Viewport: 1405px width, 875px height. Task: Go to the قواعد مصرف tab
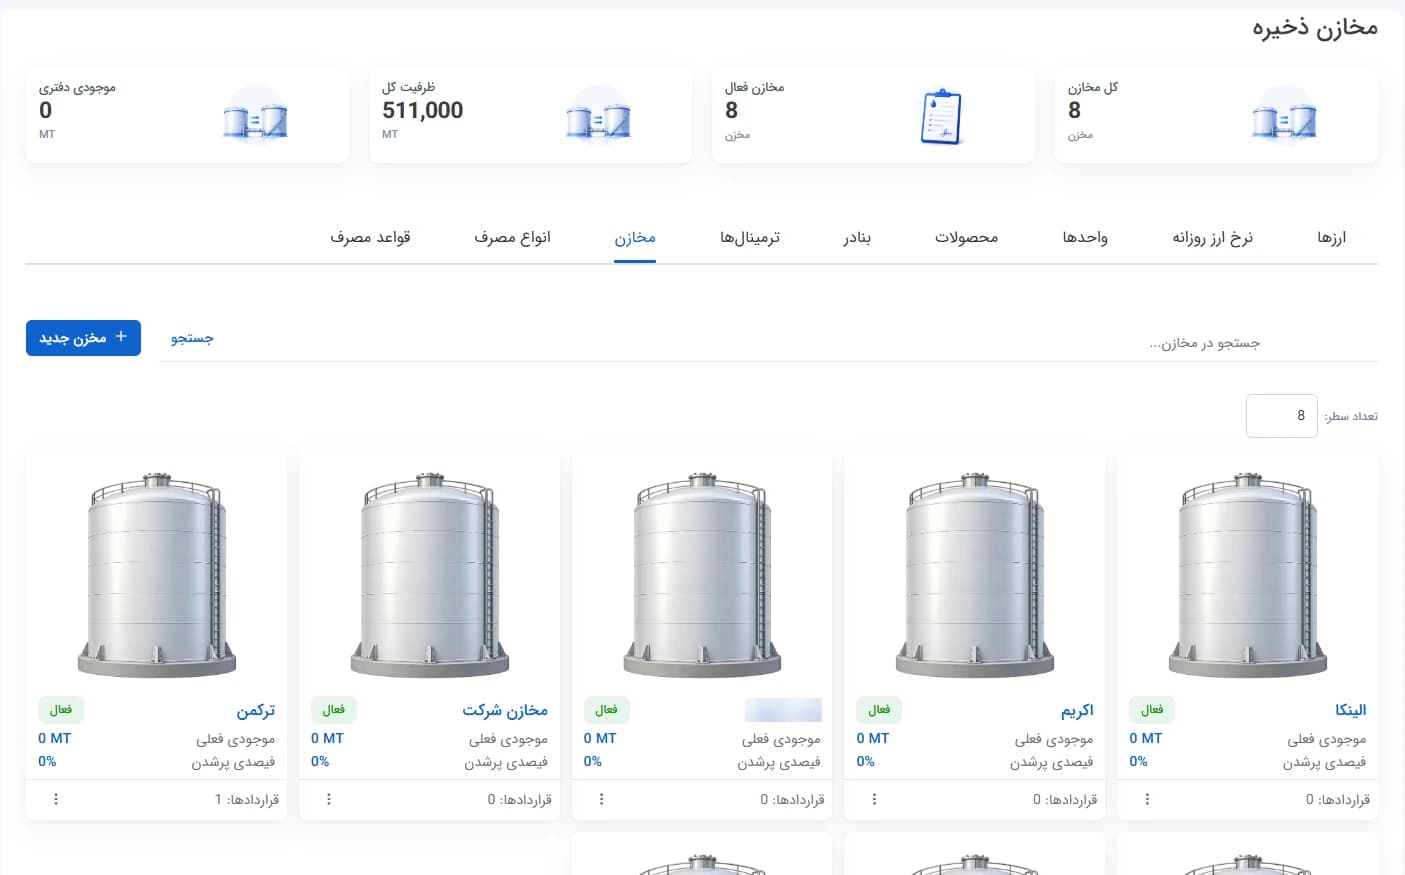tap(371, 238)
